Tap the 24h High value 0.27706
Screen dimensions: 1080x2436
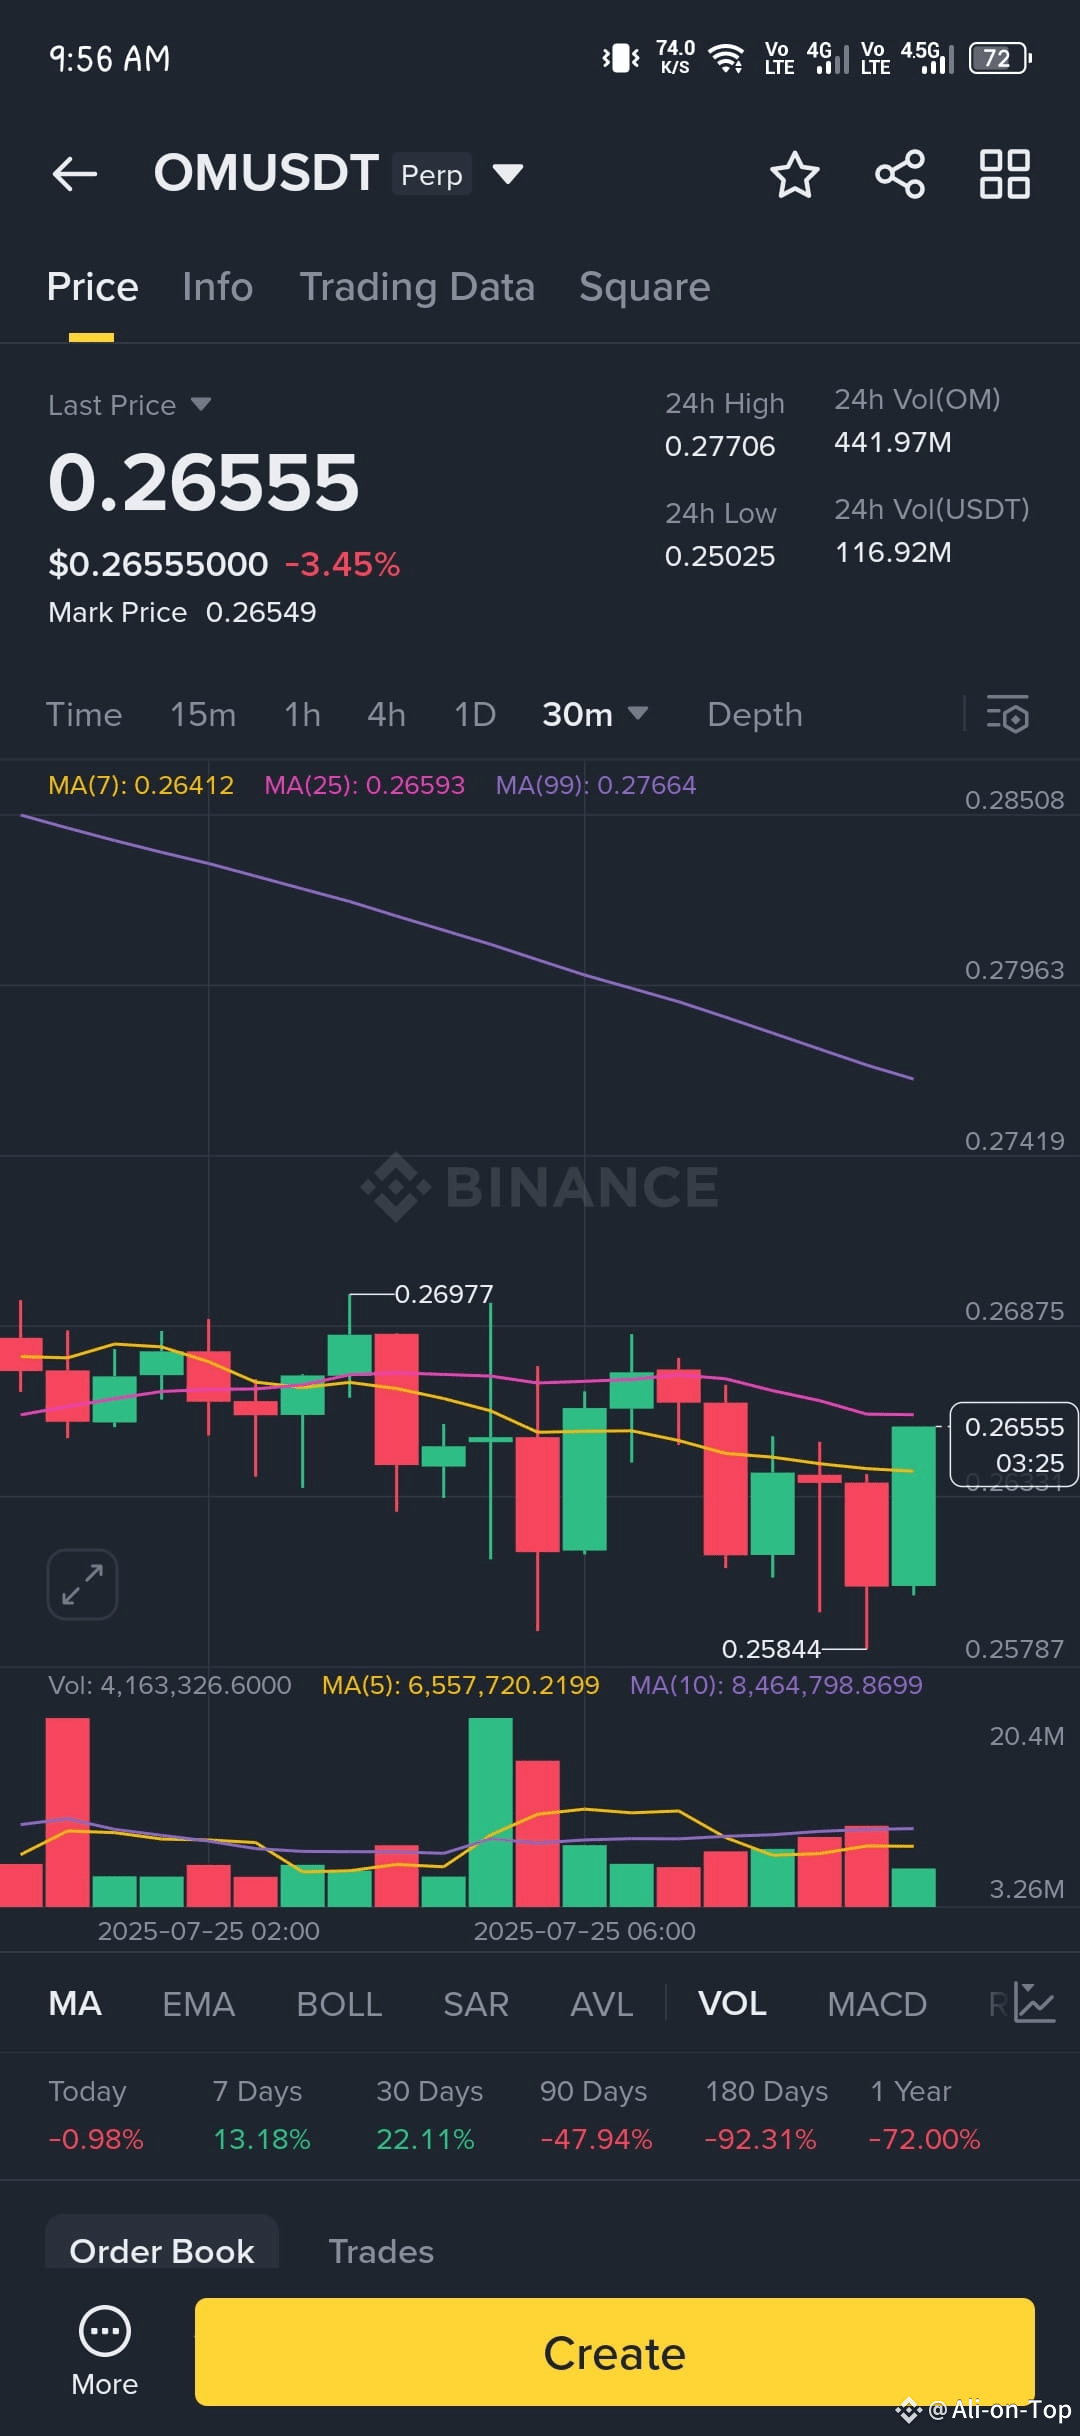coord(720,446)
